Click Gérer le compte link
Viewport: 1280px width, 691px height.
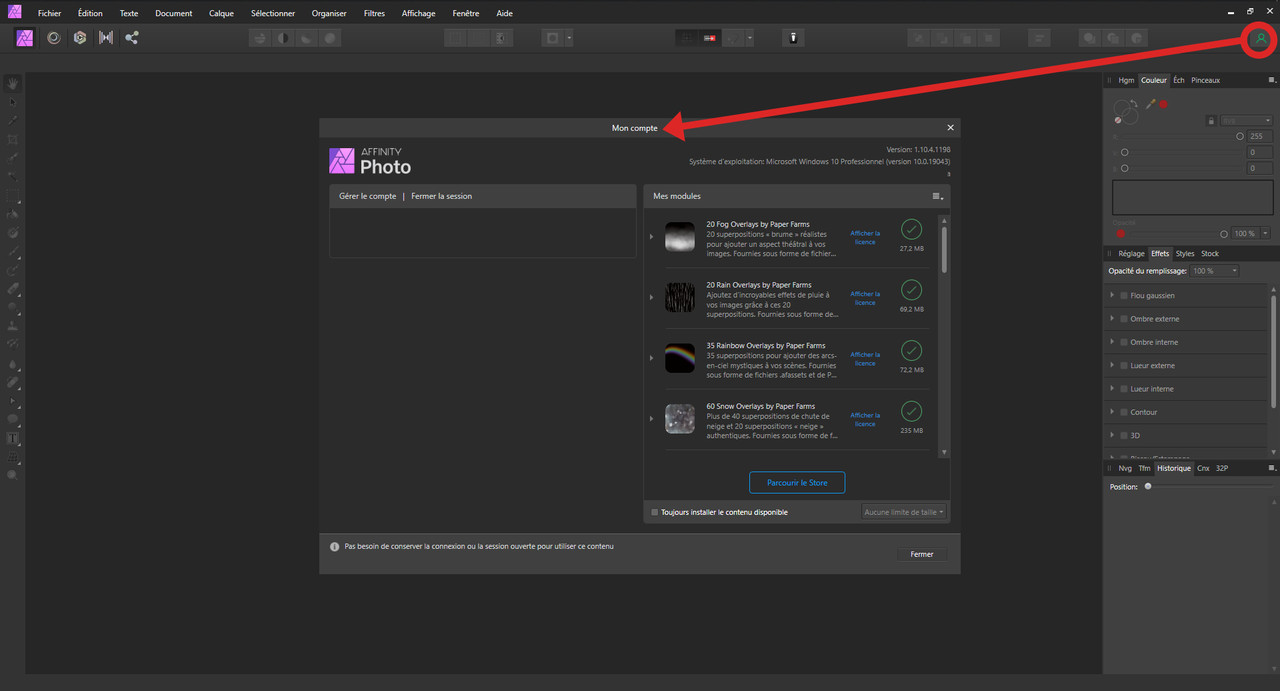coord(368,196)
